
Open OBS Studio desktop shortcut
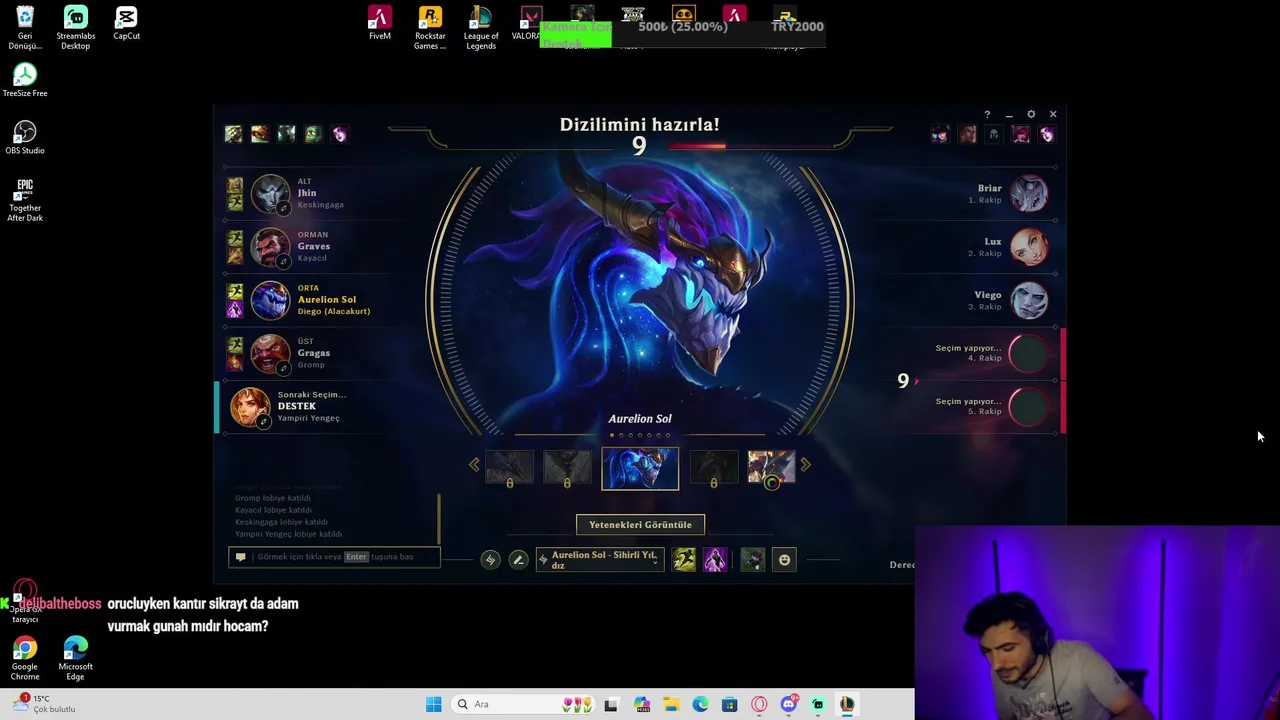(x=25, y=138)
